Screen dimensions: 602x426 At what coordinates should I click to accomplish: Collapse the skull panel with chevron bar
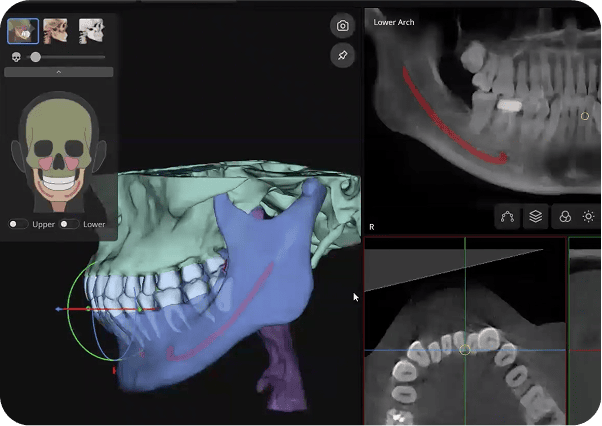(x=58, y=72)
